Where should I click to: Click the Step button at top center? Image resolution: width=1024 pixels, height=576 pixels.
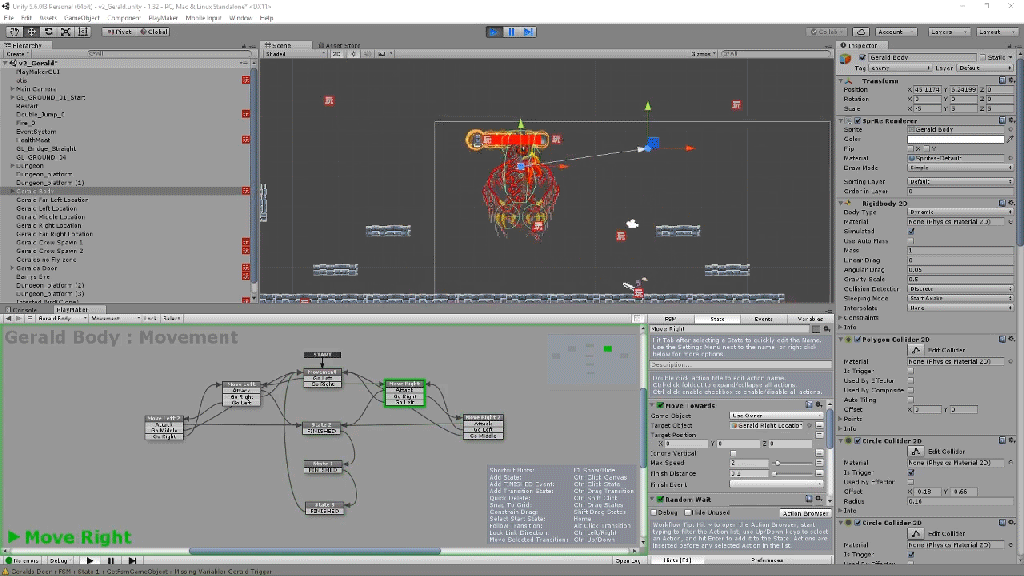(528, 31)
